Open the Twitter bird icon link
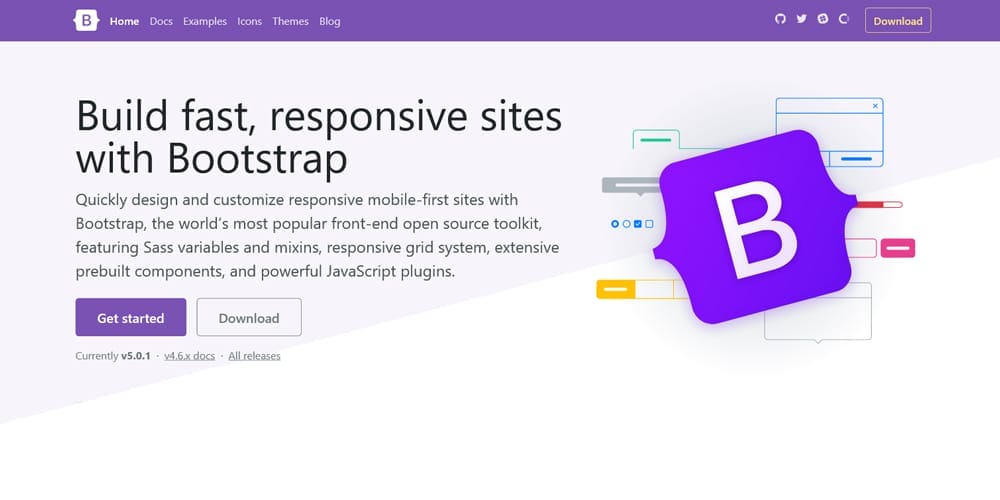The width and height of the screenshot is (1000, 500). point(802,19)
